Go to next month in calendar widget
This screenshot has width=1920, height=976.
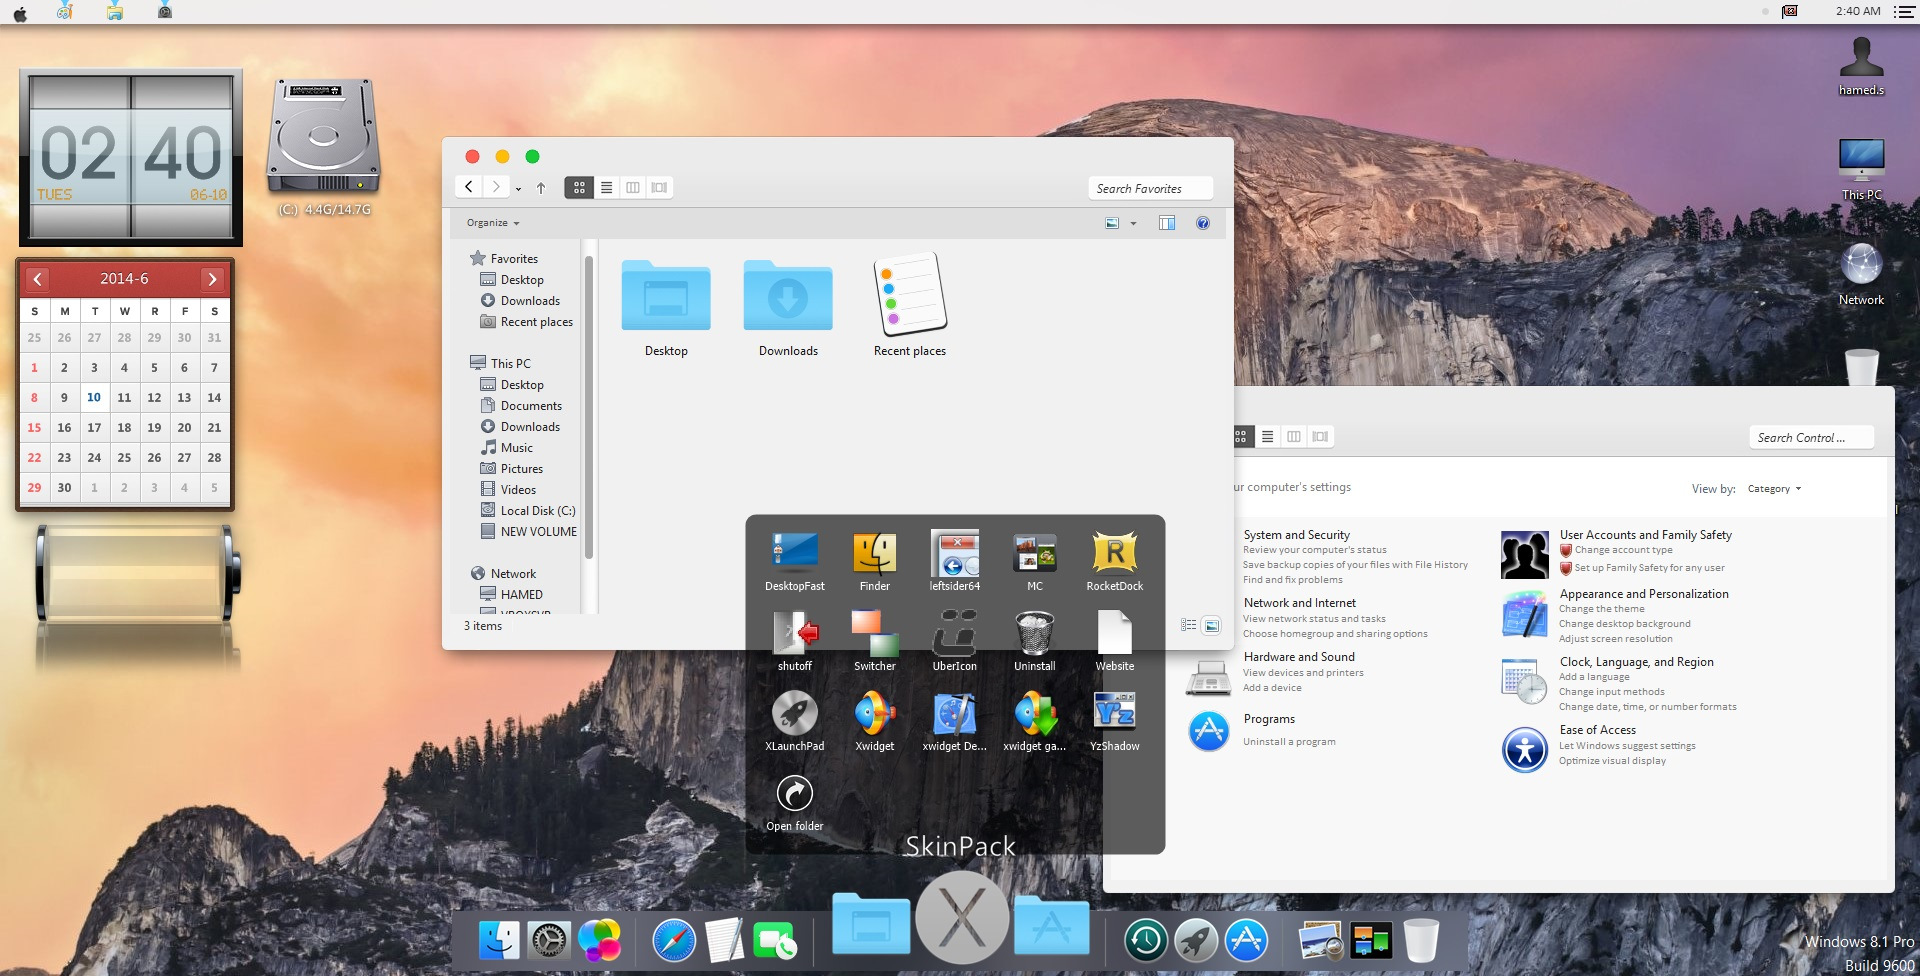tap(211, 279)
